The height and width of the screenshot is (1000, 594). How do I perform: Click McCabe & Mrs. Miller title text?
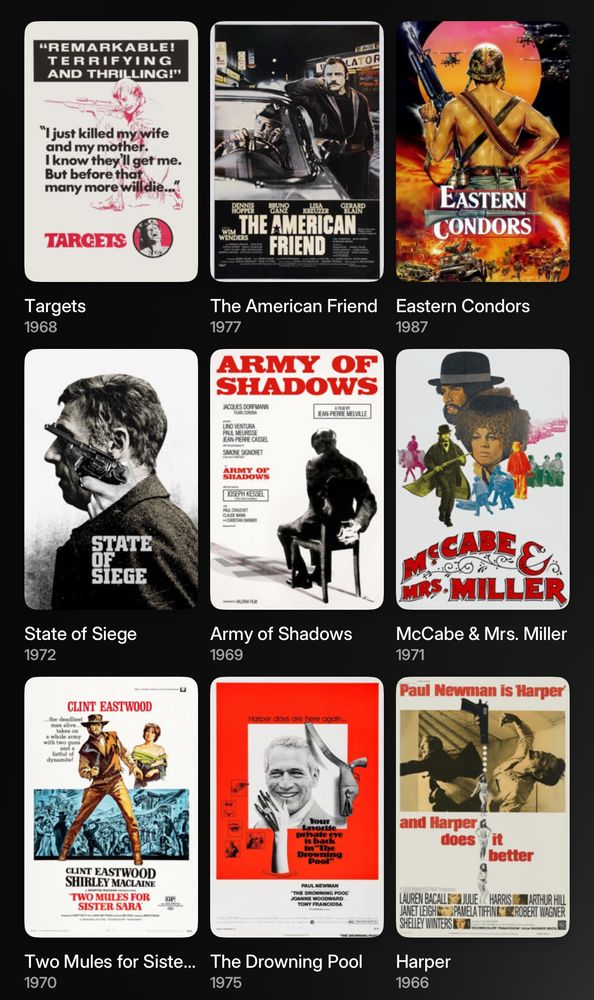tap(481, 634)
